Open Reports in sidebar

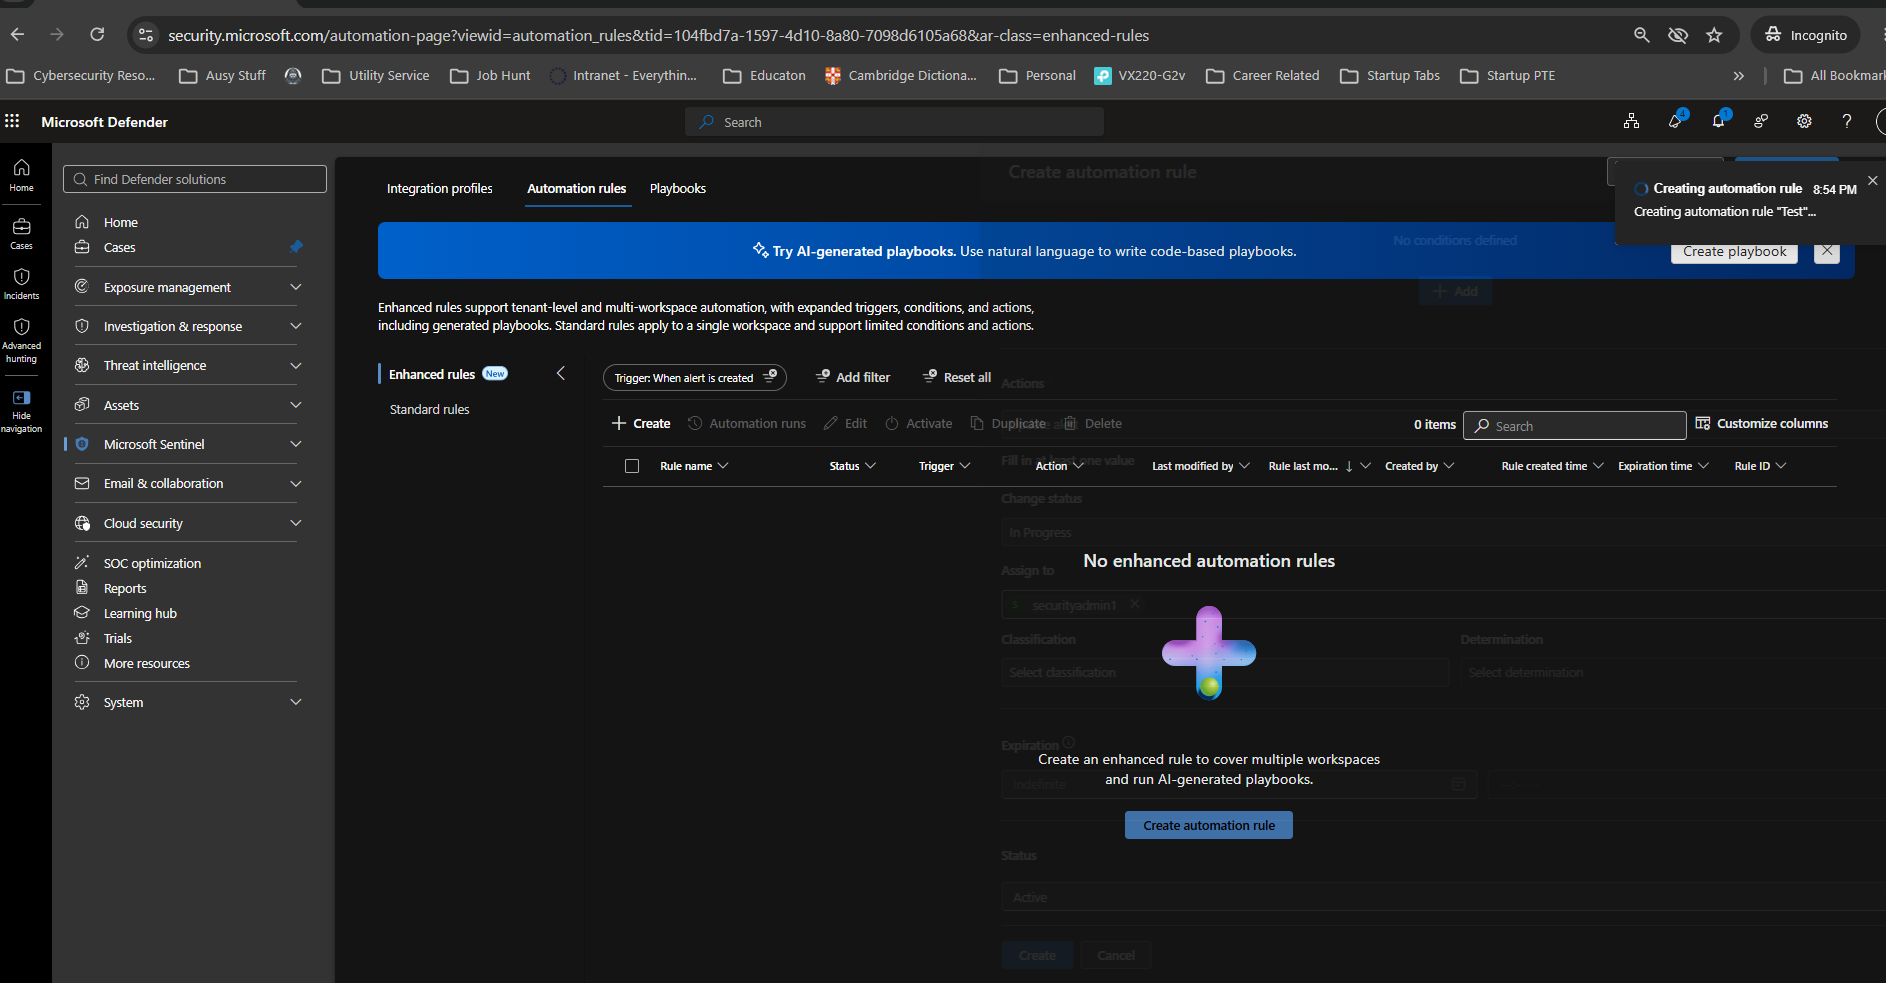[x=125, y=589]
